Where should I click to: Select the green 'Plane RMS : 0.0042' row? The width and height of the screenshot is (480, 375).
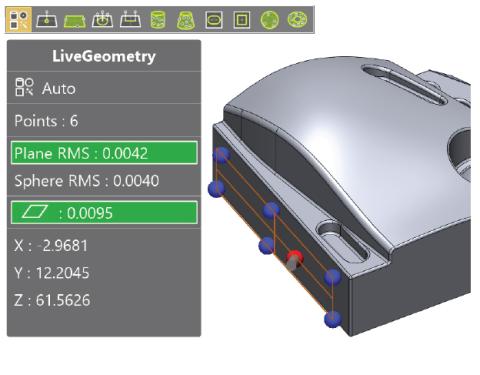coord(104,153)
